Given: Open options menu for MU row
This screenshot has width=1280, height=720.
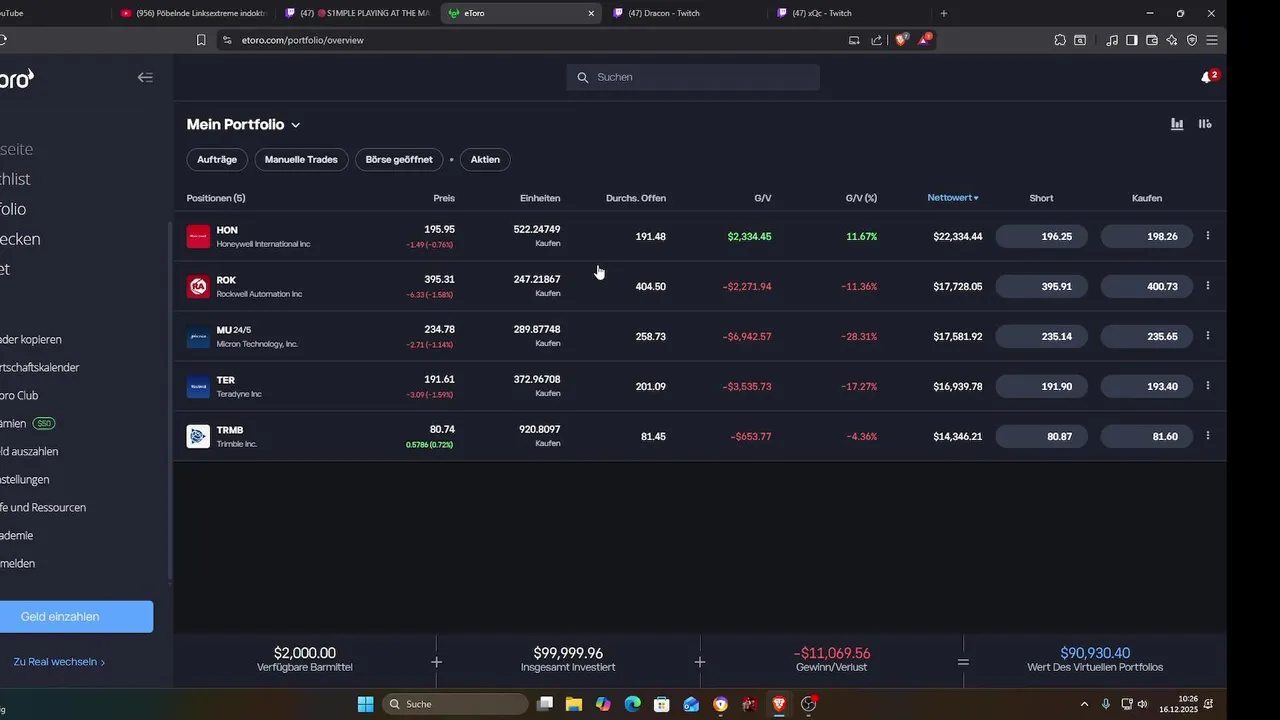Looking at the screenshot, I should click(1208, 336).
